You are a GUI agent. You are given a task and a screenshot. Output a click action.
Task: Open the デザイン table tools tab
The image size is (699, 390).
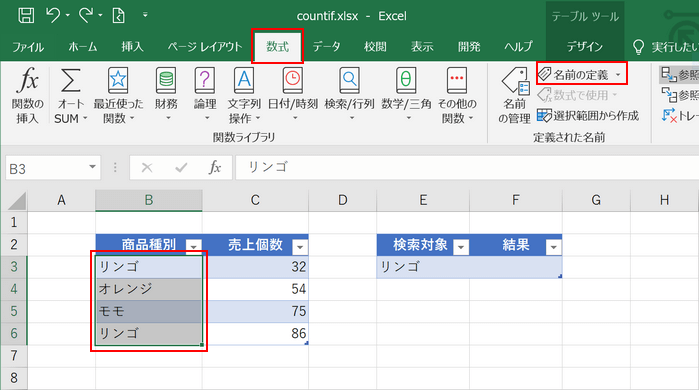click(584, 47)
